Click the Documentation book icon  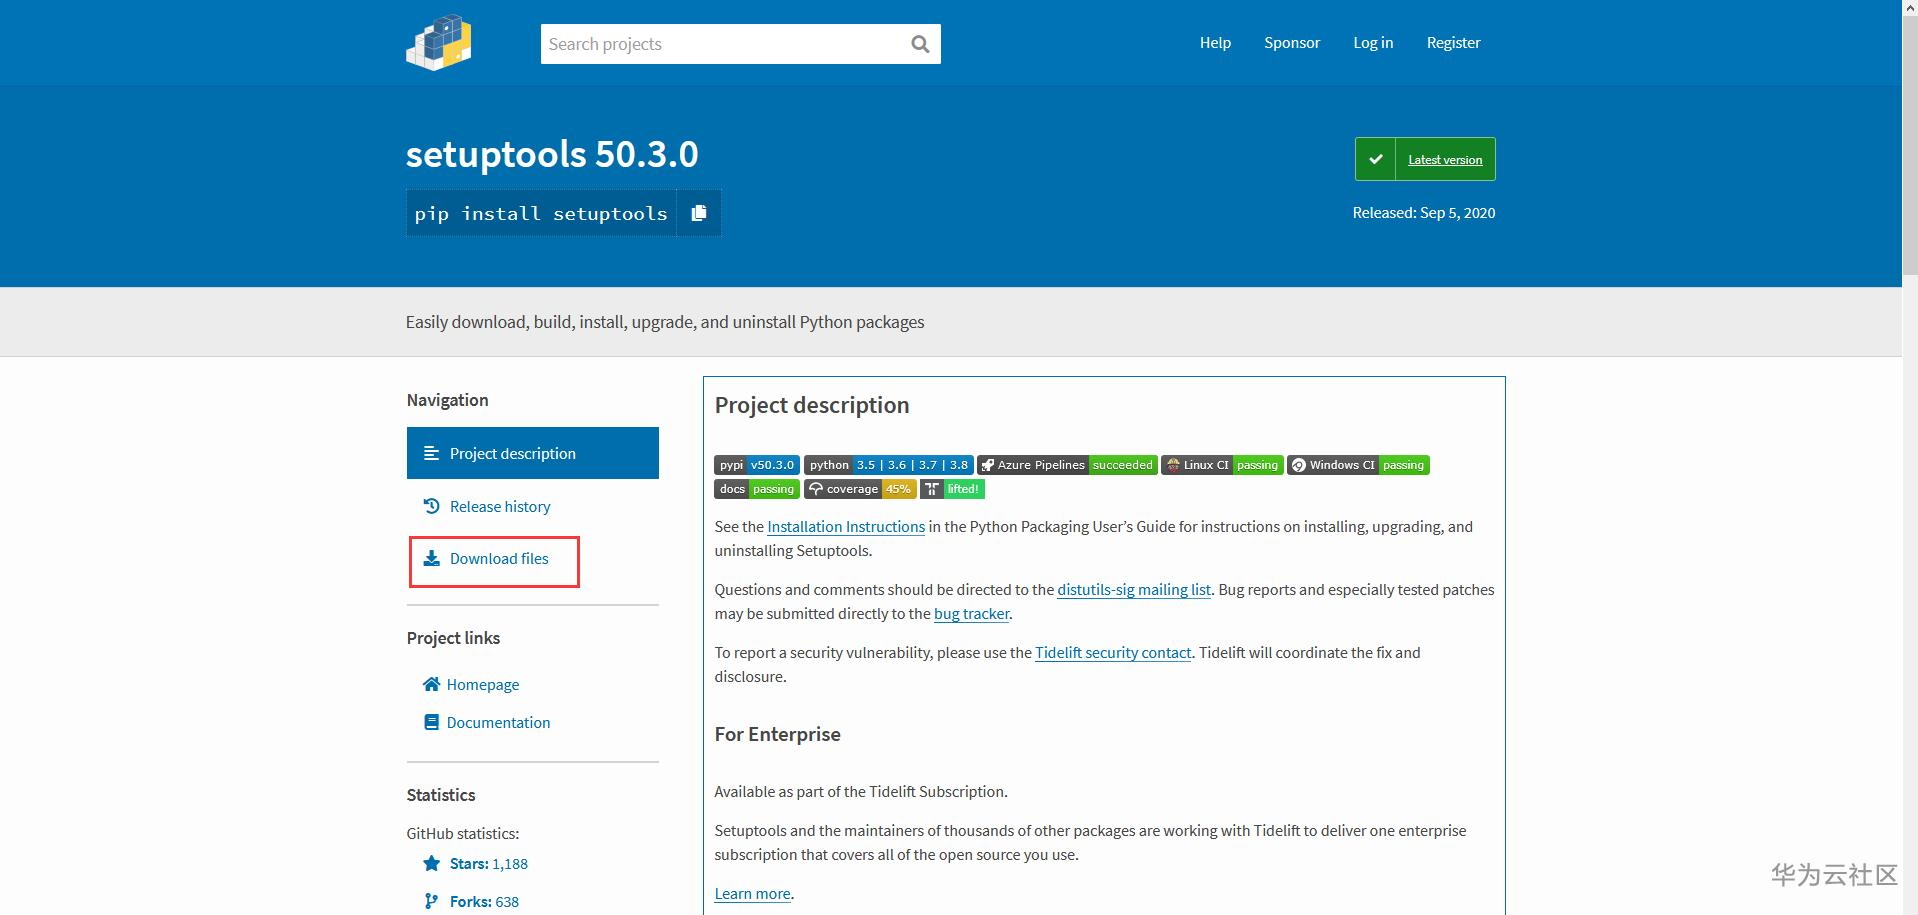click(431, 722)
